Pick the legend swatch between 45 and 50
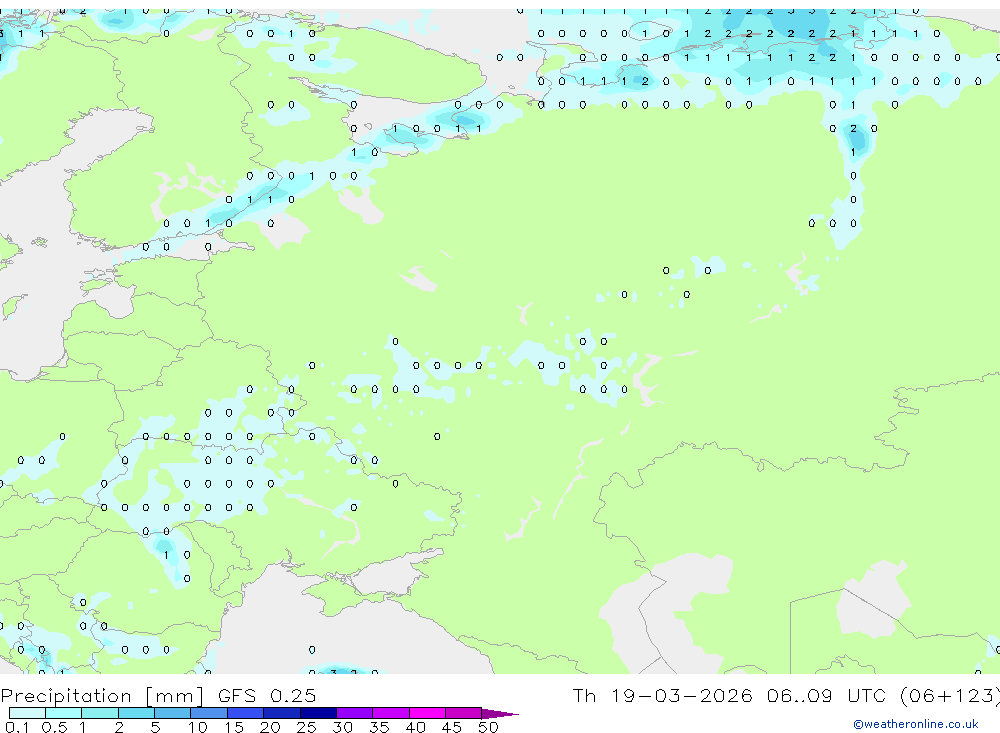This screenshot has height=733, width=1000. pos(464,713)
